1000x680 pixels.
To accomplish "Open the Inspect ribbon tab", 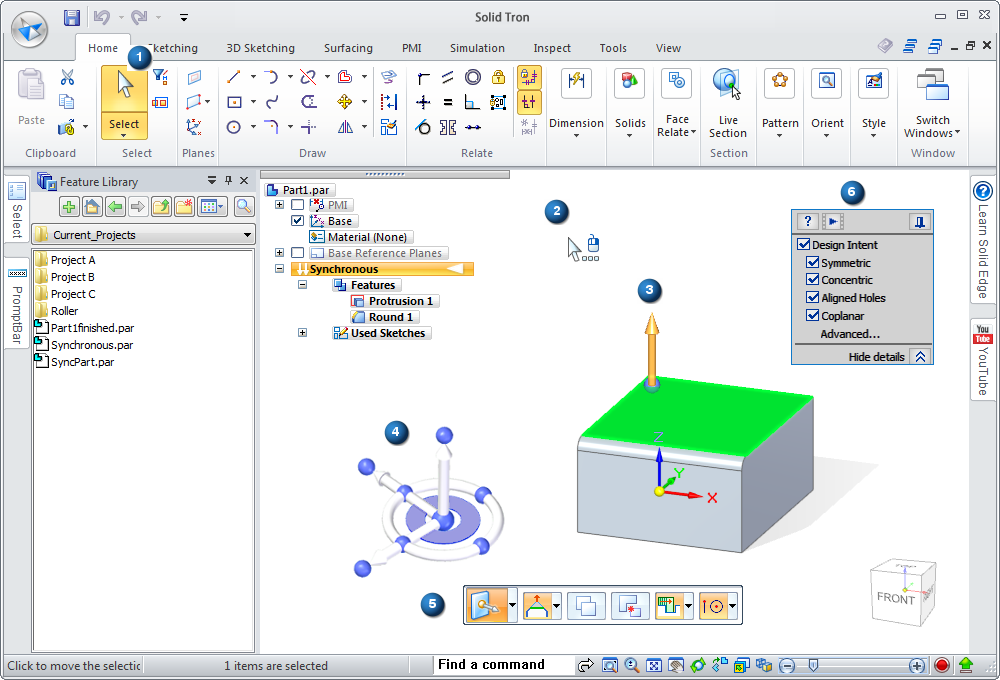I will [x=552, y=48].
